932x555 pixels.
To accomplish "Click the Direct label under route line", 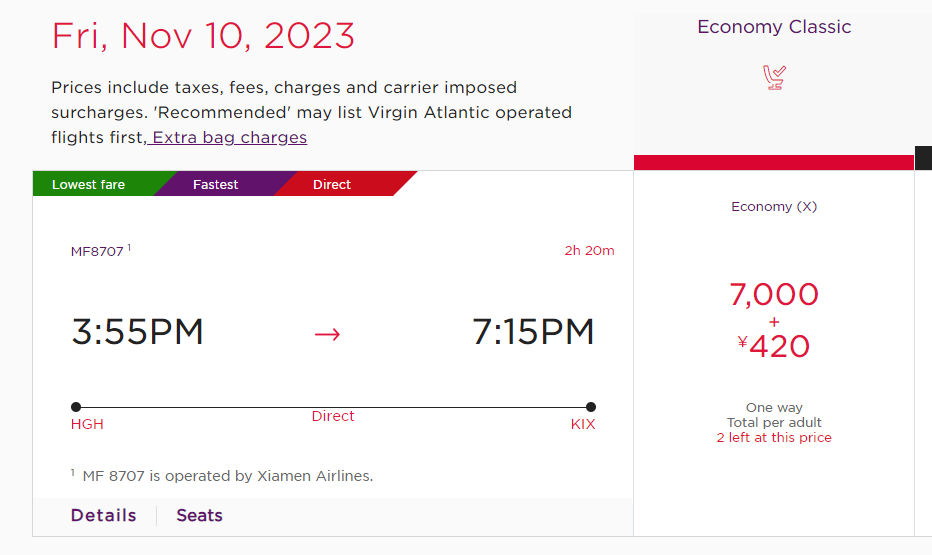I will click(x=333, y=416).
